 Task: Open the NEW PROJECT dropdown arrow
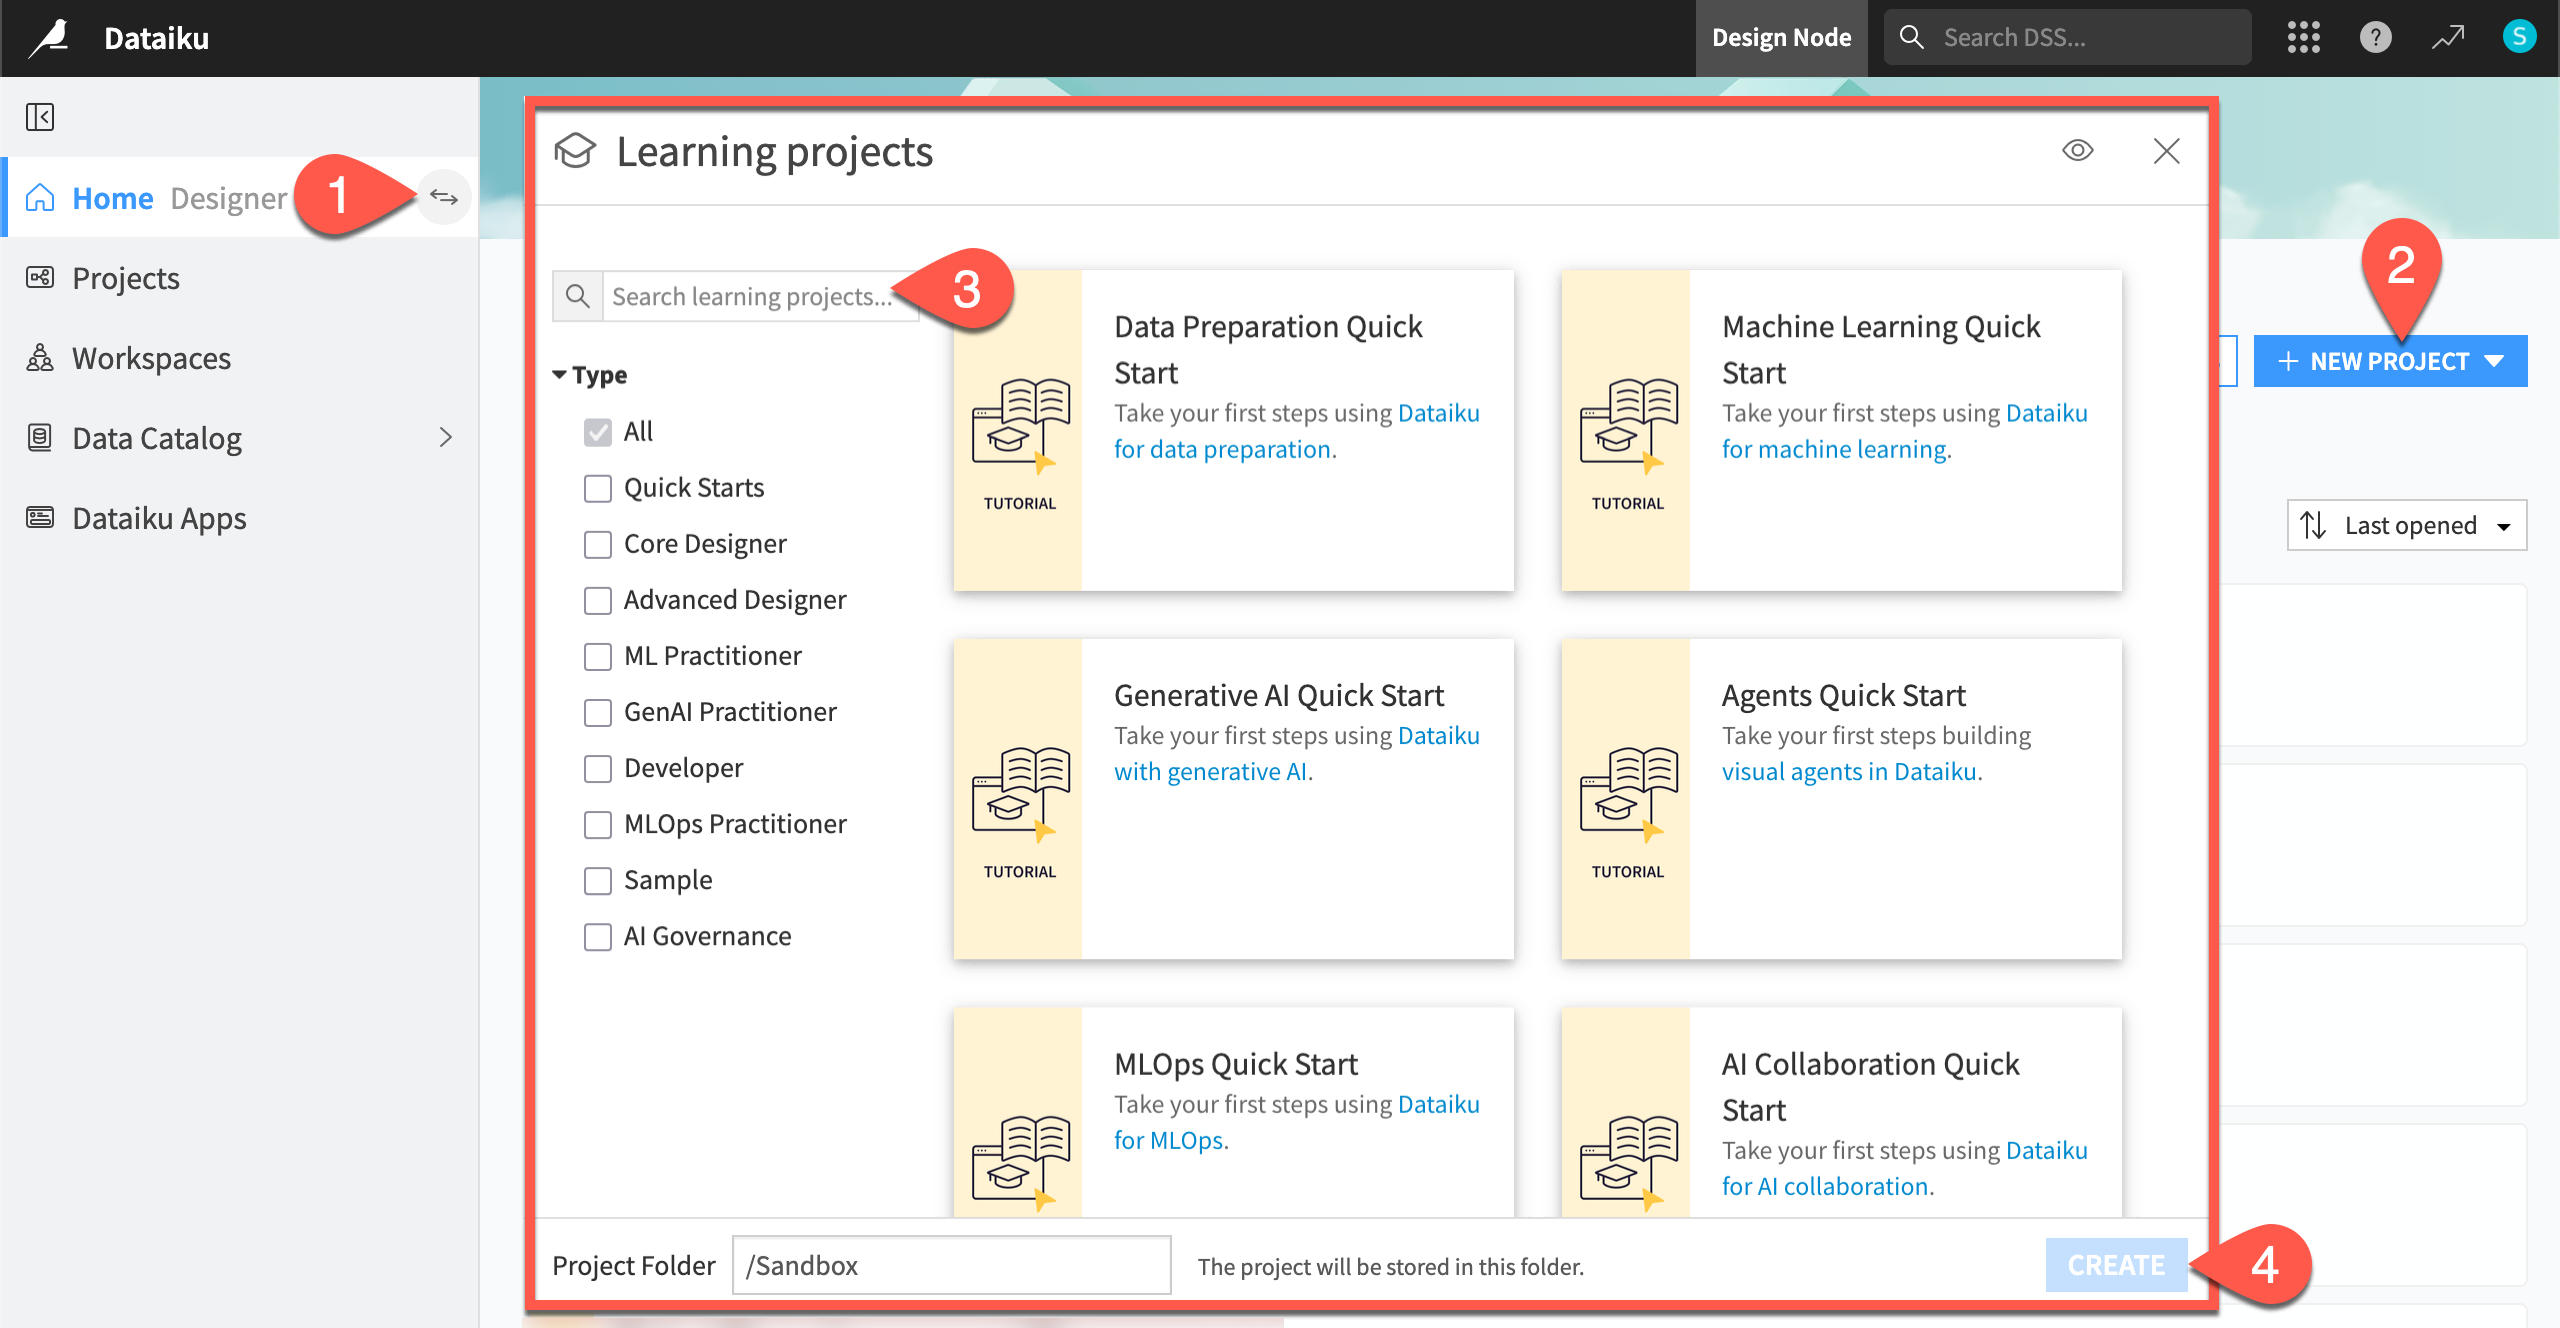[2495, 361]
